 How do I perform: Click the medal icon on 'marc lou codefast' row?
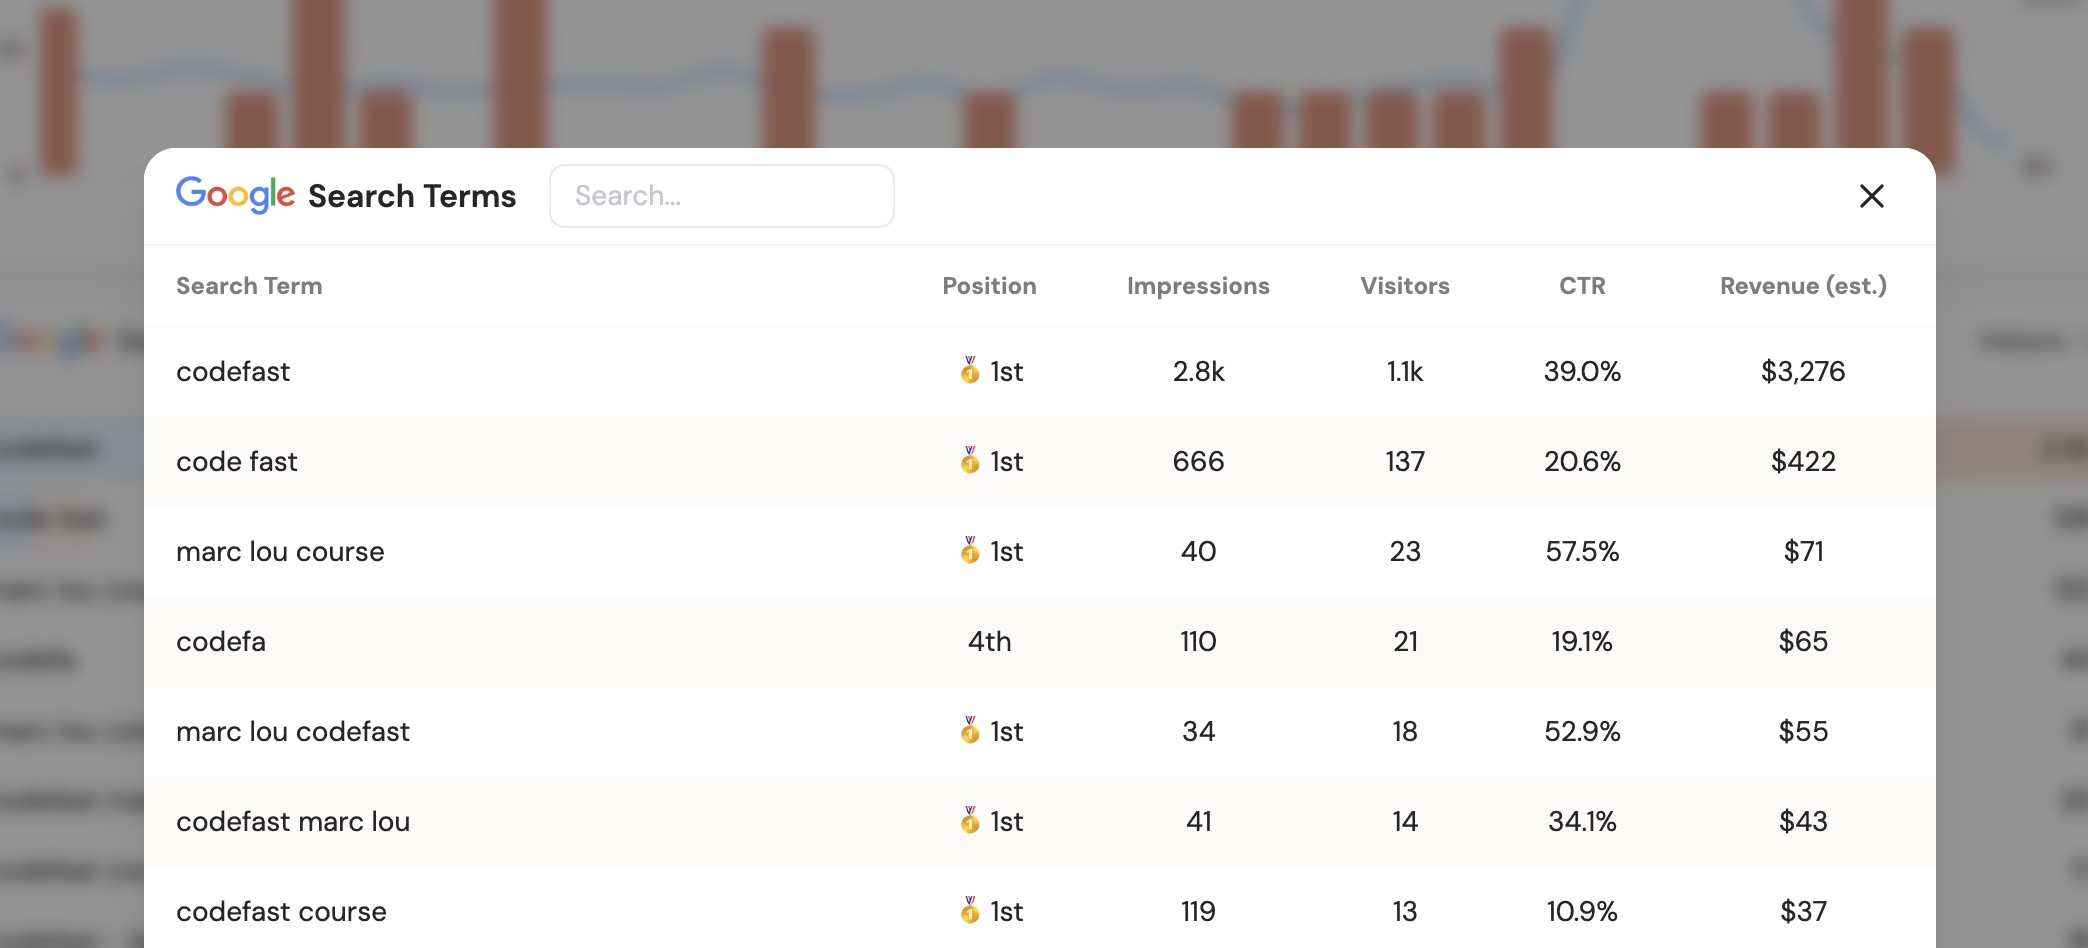(969, 731)
